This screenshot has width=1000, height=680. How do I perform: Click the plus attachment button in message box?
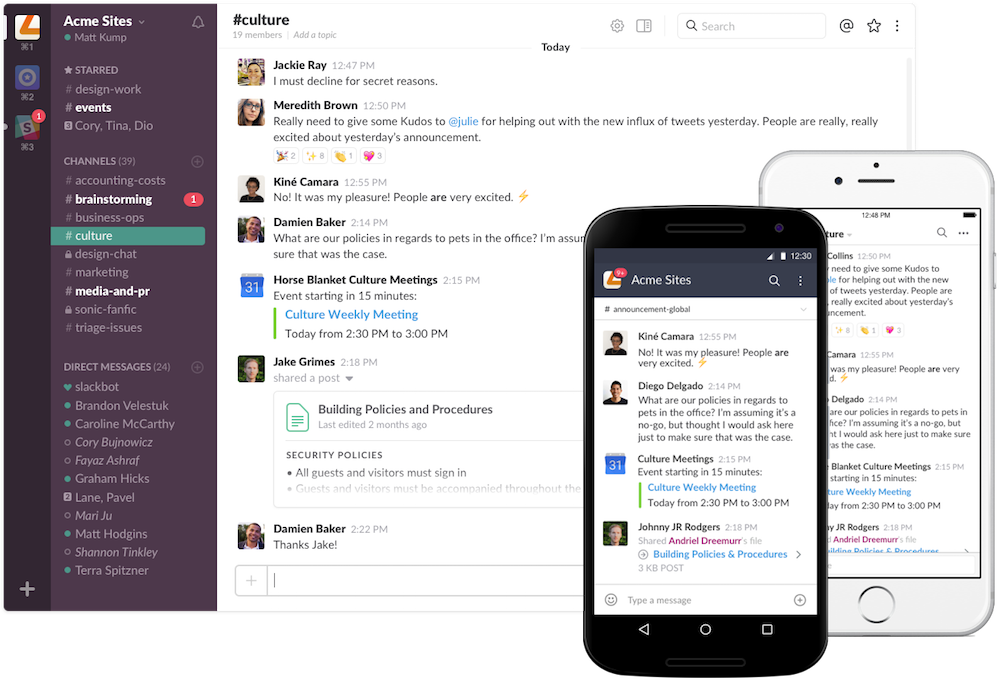point(251,580)
